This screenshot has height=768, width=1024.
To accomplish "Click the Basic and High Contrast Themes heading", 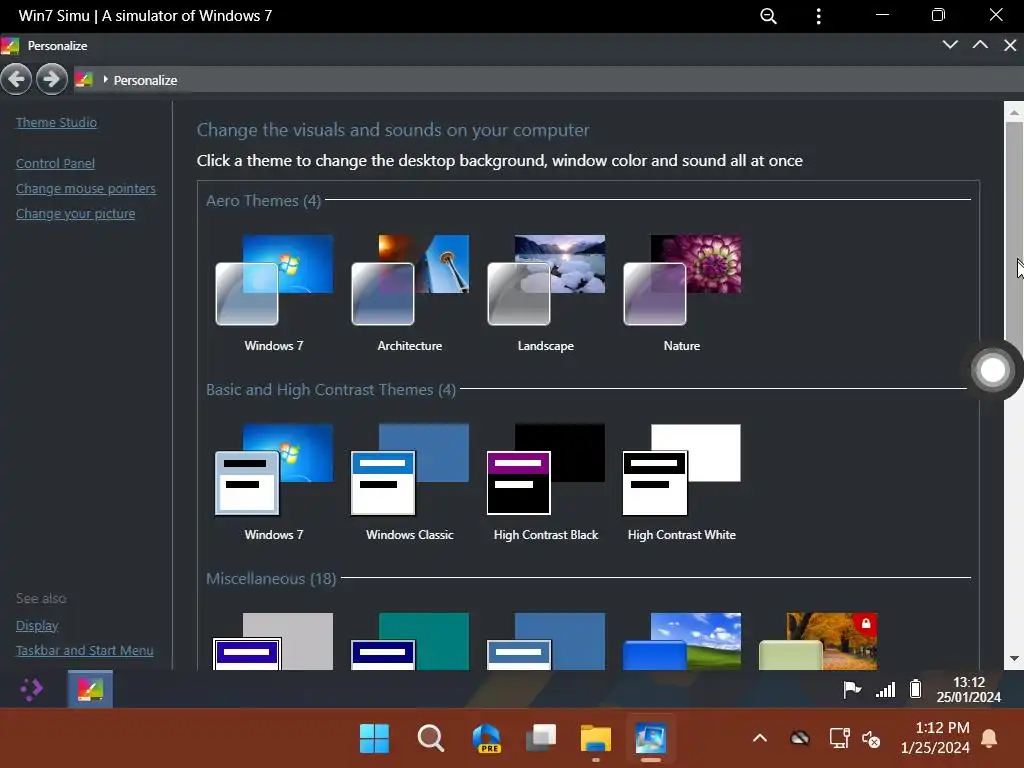I will (330, 390).
